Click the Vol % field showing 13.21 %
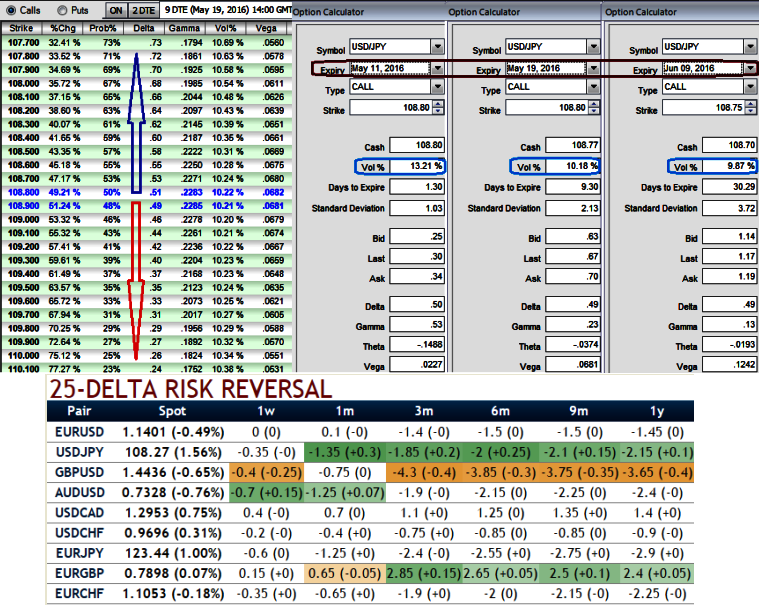This screenshot has width=759, height=605. coord(417,166)
